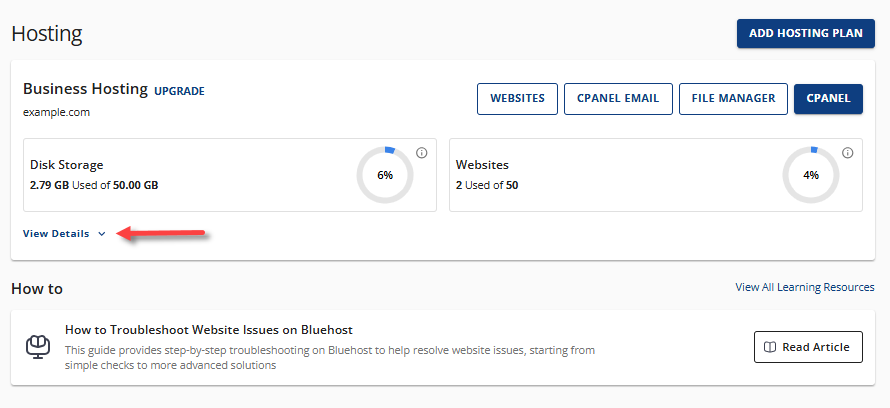890x408 pixels.
Task: Open the dark blue CPANEL button
Action: [x=827, y=98]
